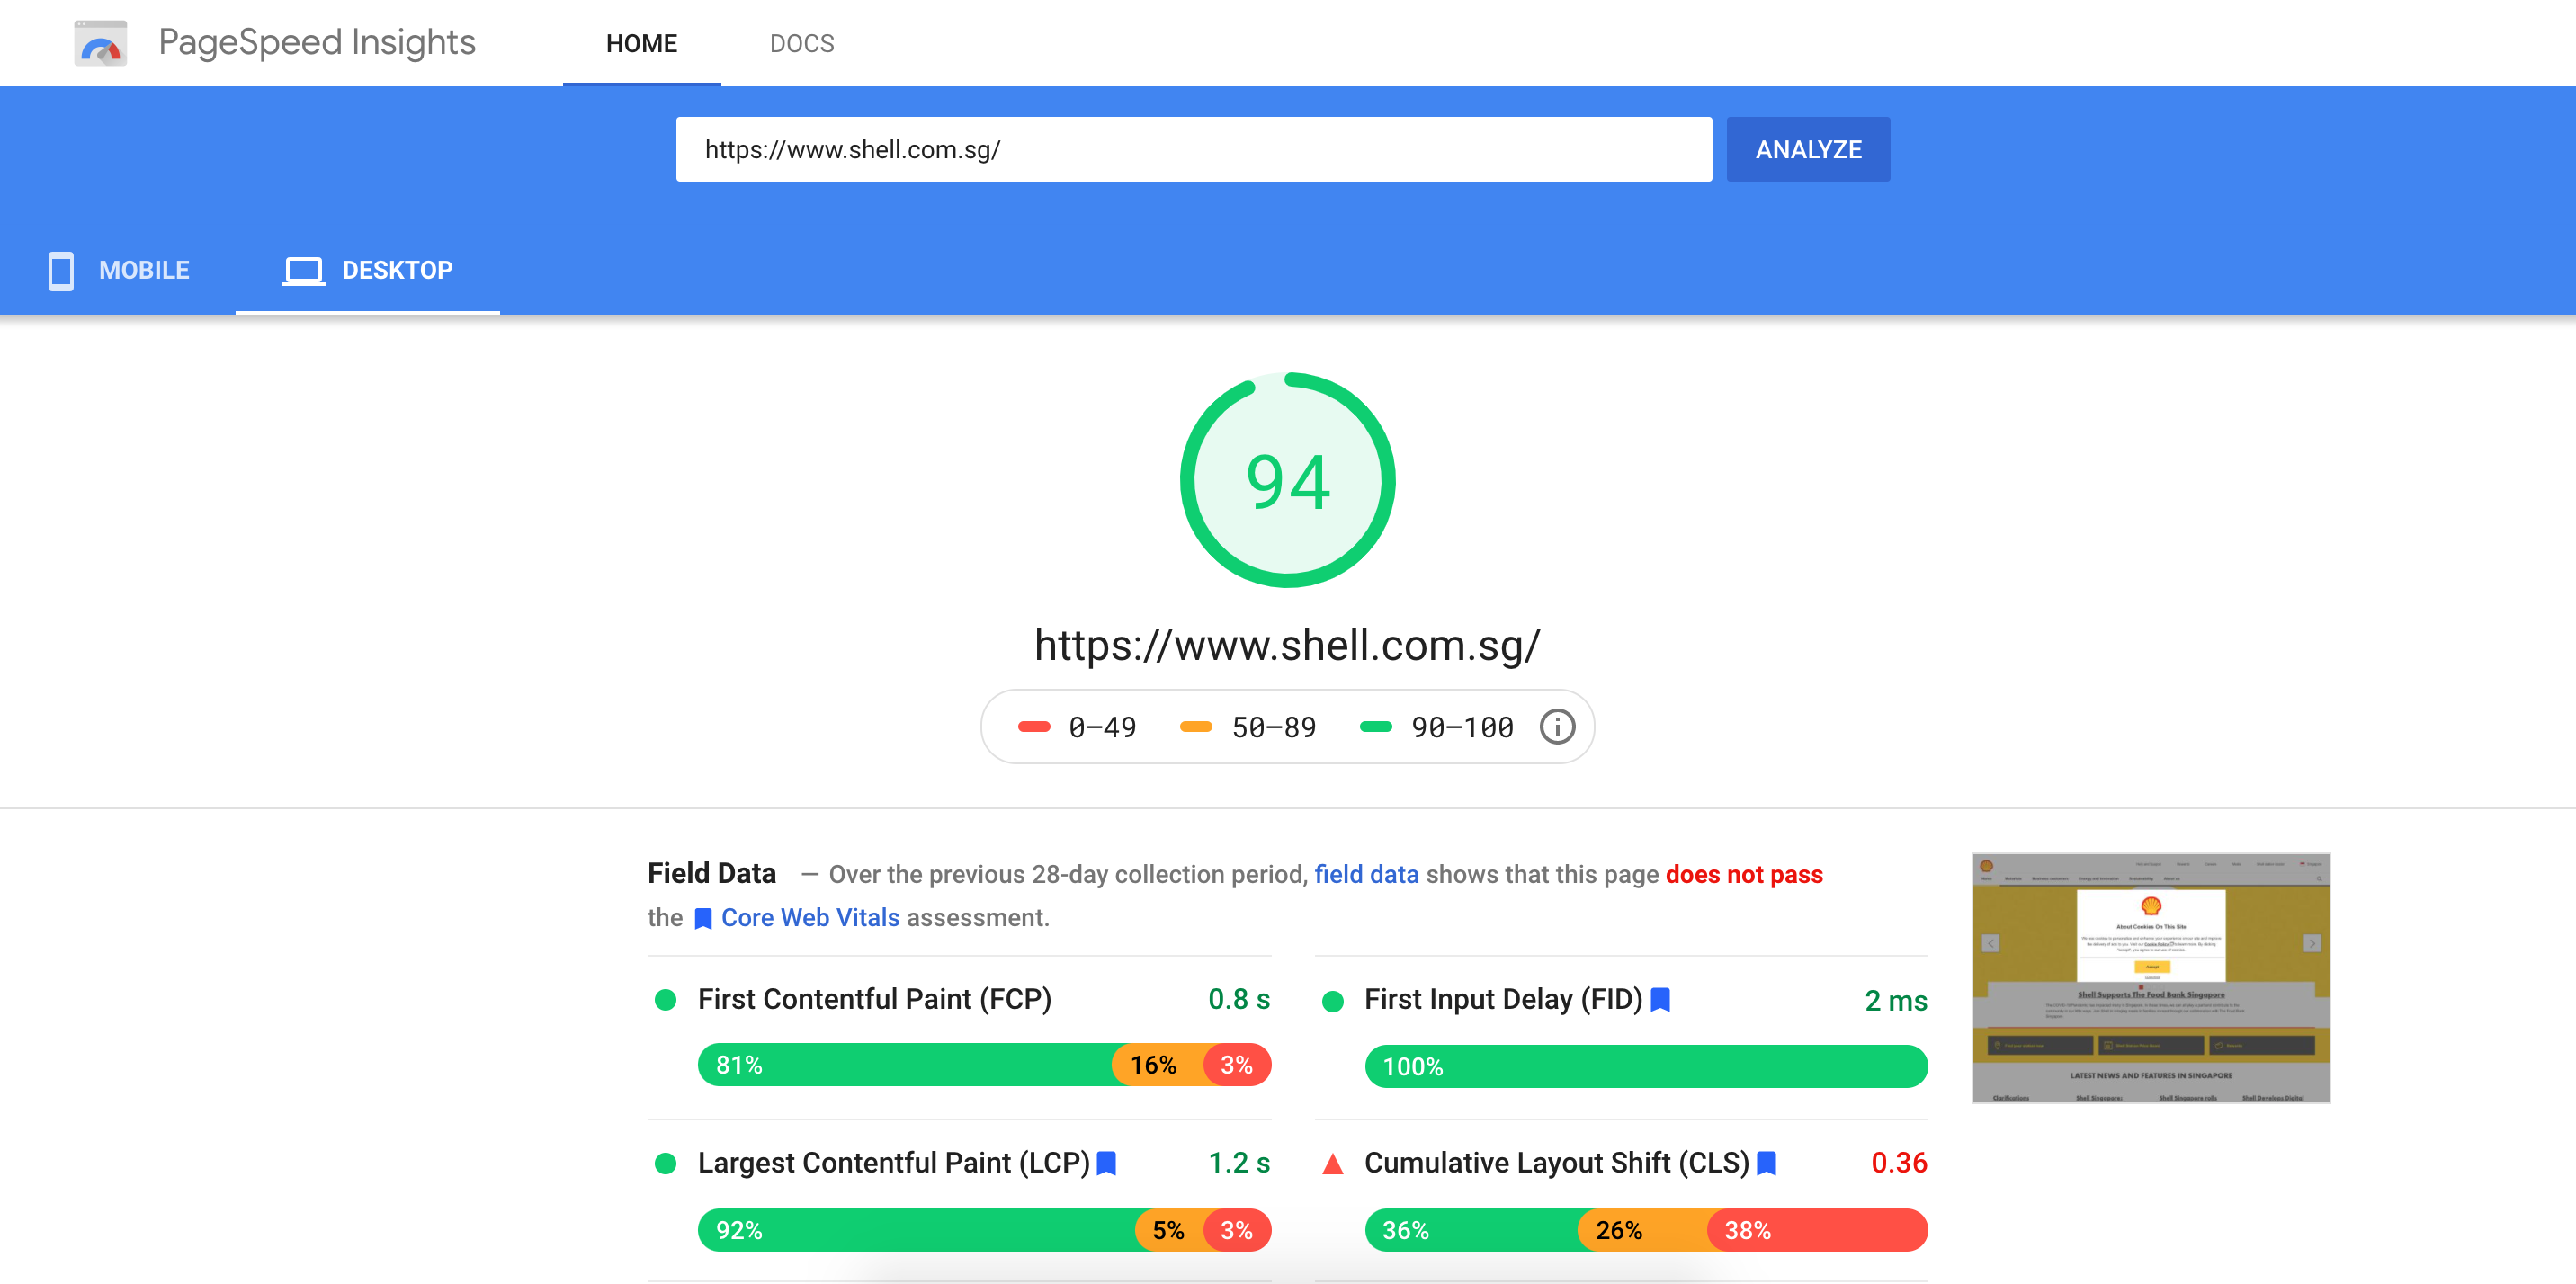2576x1284 pixels.
Task: Click the FID 100% green bar
Action: (1646, 1066)
